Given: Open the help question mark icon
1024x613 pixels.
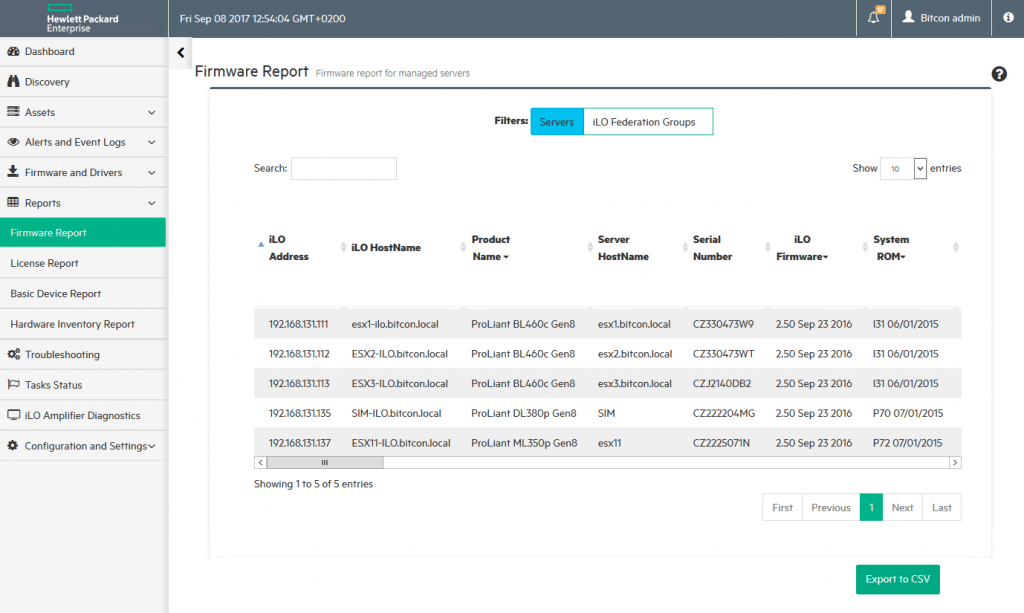Looking at the screenshot, I should pos(999,74).
